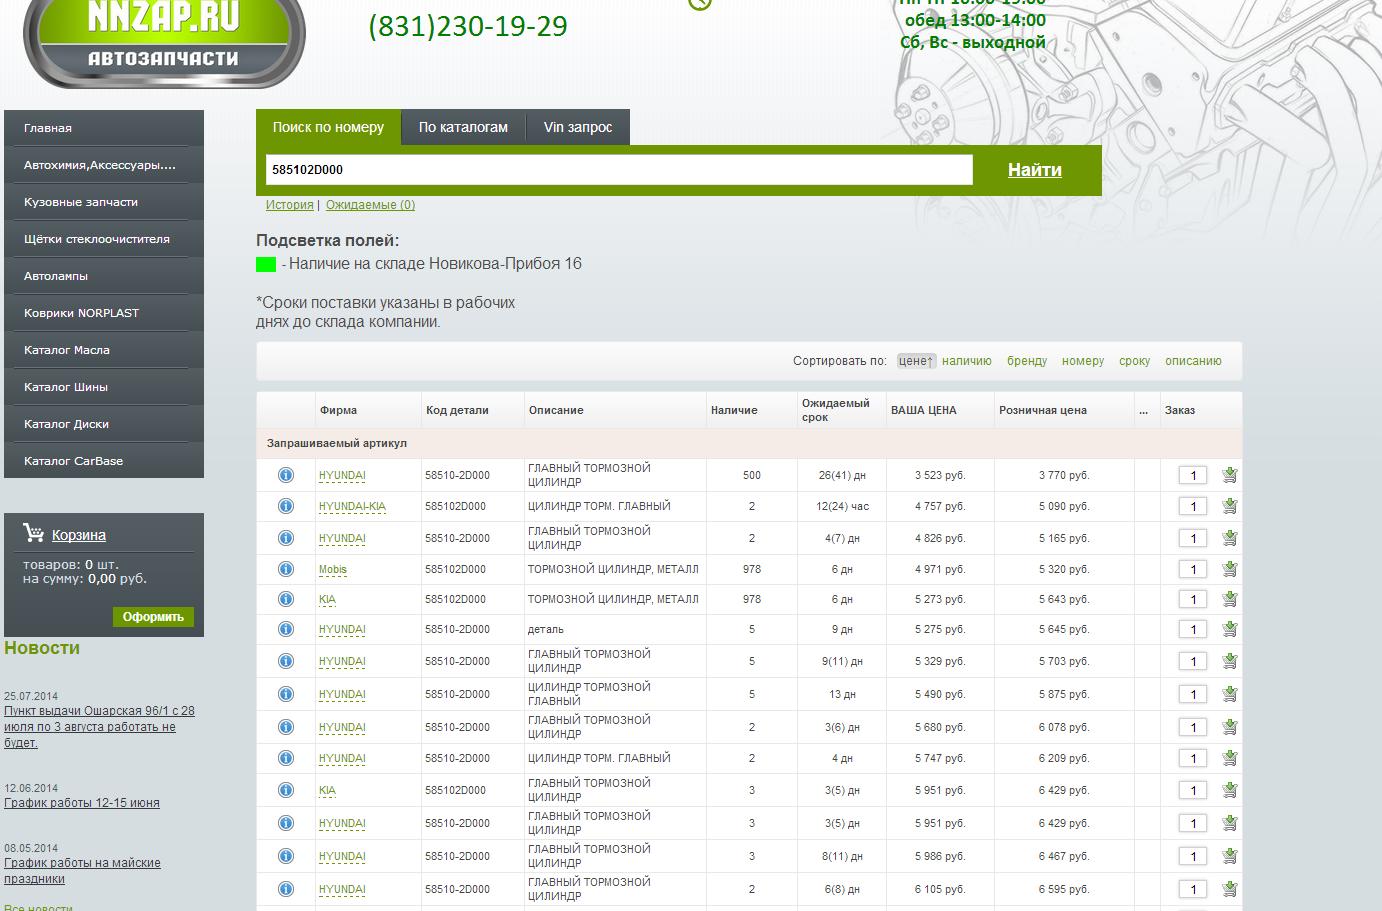Click the part number search field
Image resolution: width=1382 pixels, height=911 pixels.
coord(619,170)
